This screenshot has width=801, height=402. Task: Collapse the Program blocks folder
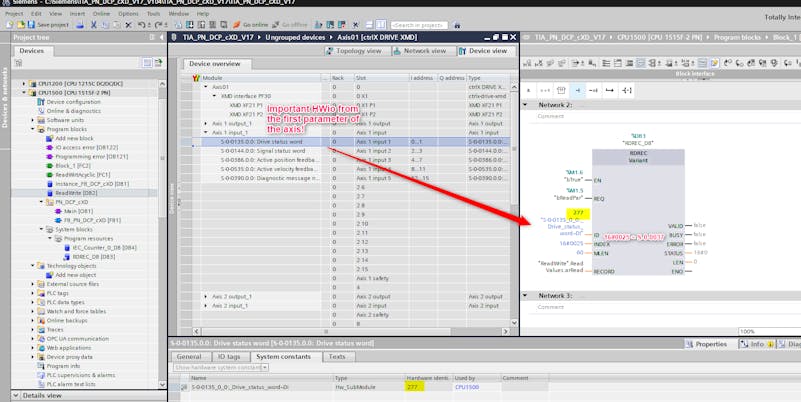(x=33, y=129)
